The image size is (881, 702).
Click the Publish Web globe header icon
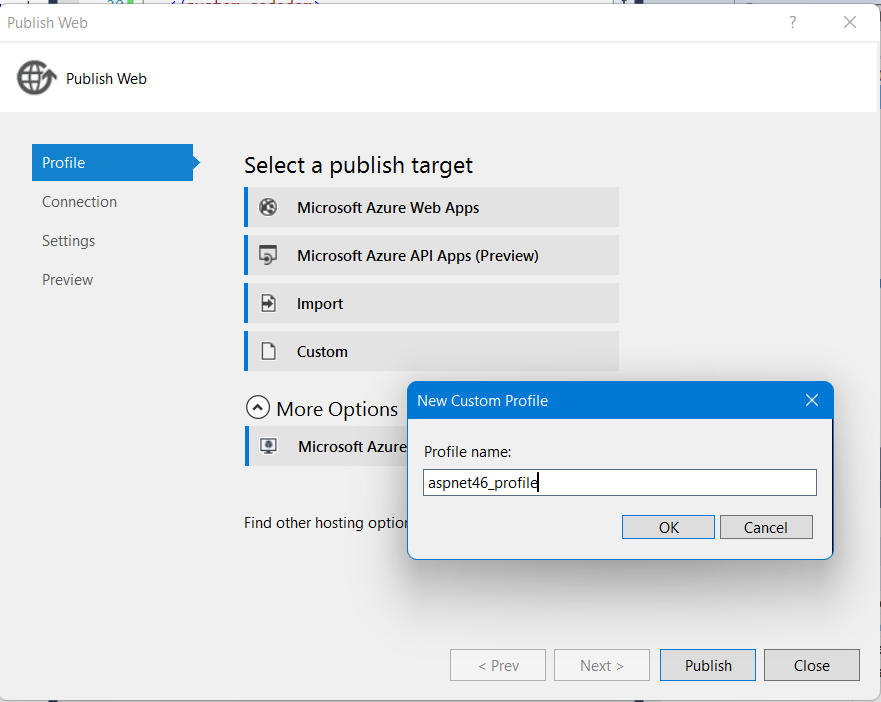[x=37, y=78]
